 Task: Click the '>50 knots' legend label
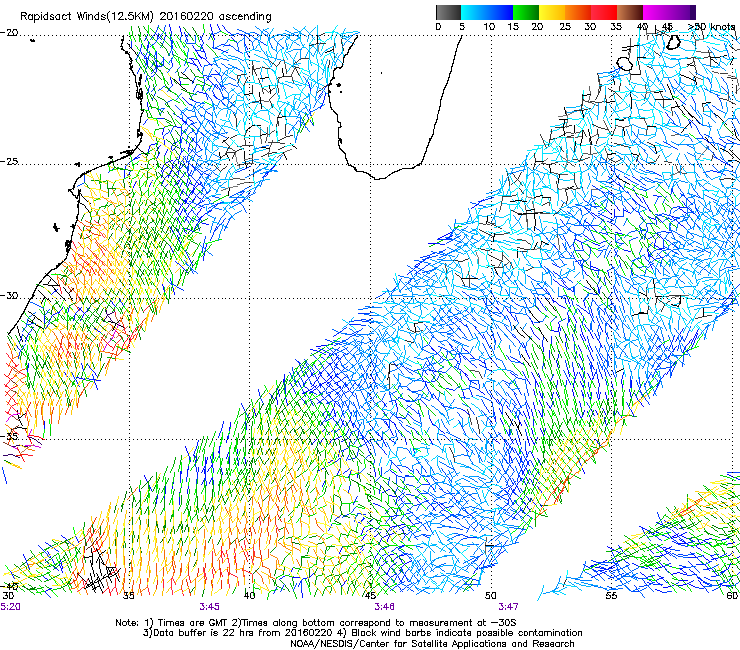[x=711, y=26]
